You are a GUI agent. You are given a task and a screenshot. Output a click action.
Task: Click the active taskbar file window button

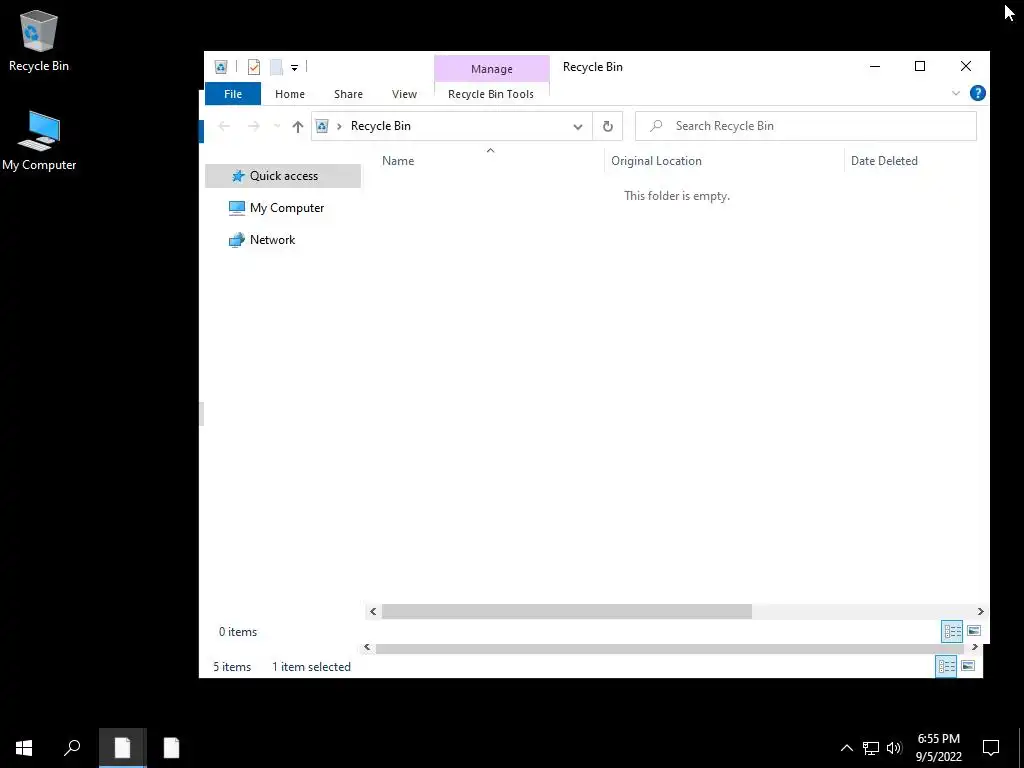tap(123, 748)
